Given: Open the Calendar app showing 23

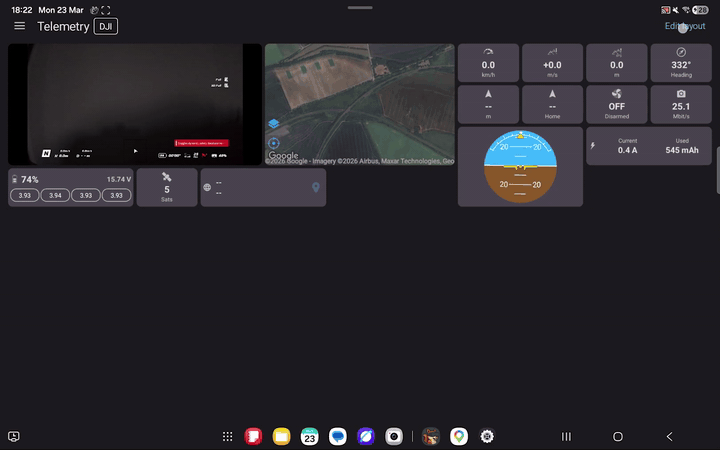Looking at the screenshot, I should (x=309, y=436).
